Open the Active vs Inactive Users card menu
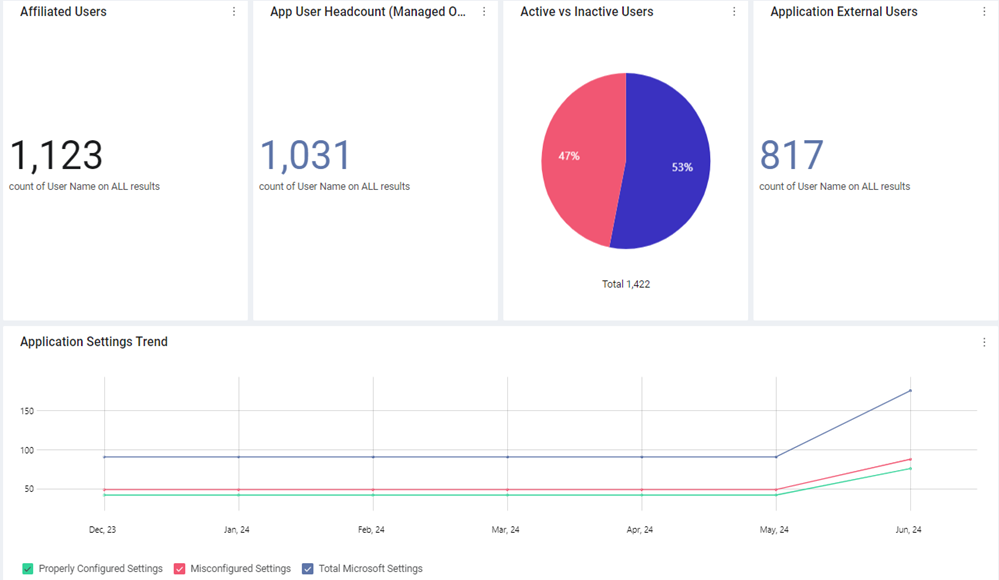 pyautogui.click(x=734, y=11)
